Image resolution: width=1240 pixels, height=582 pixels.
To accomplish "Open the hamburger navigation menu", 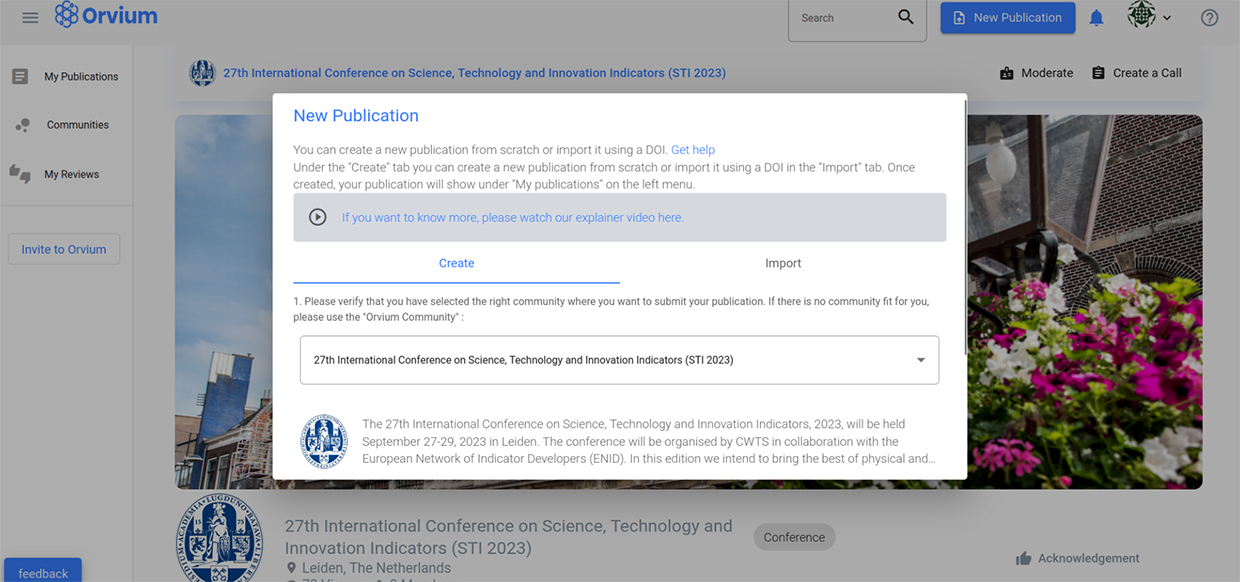I will pos(30,18).
